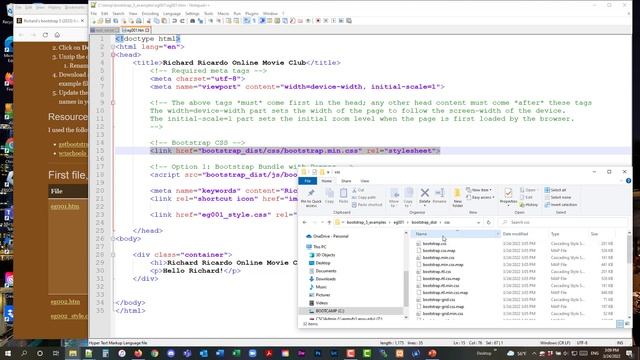Screen dimensions: 640x360
Task: Click the Find binoculars icon in Notepad++ toolbar
Action: [x=192, y=21]
